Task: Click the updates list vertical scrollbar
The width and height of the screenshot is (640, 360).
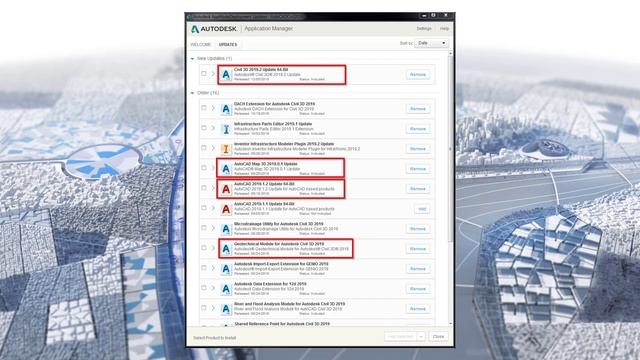Action: click(x=451, y=149)
